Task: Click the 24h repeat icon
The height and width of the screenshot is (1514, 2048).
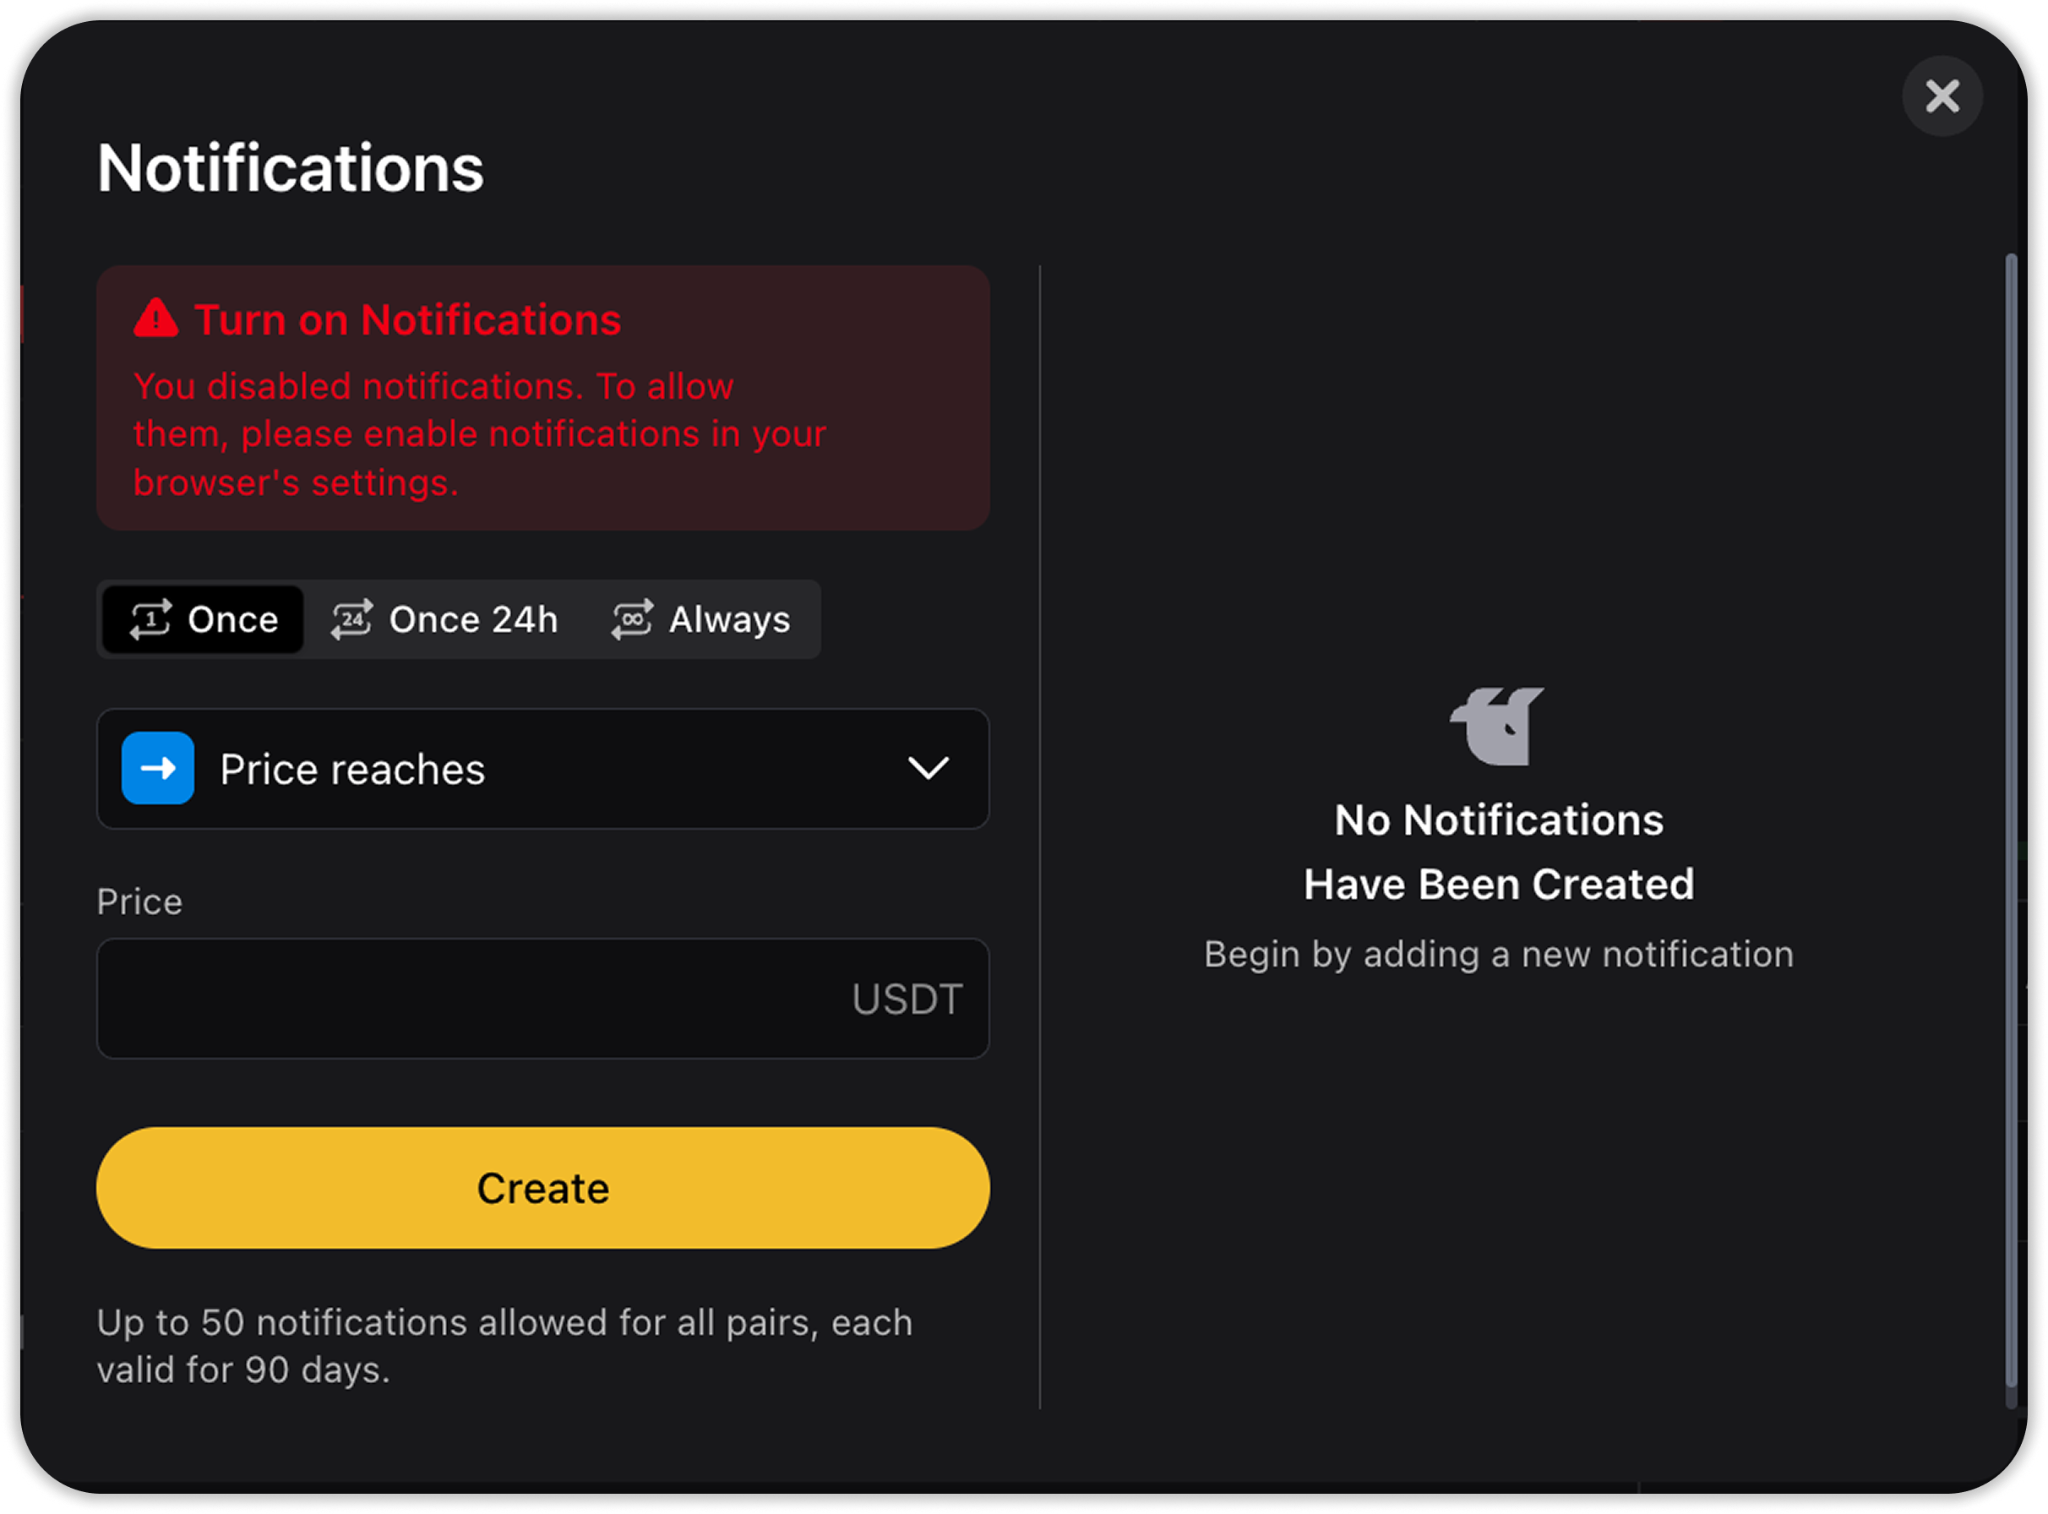Action: (353, 619)
